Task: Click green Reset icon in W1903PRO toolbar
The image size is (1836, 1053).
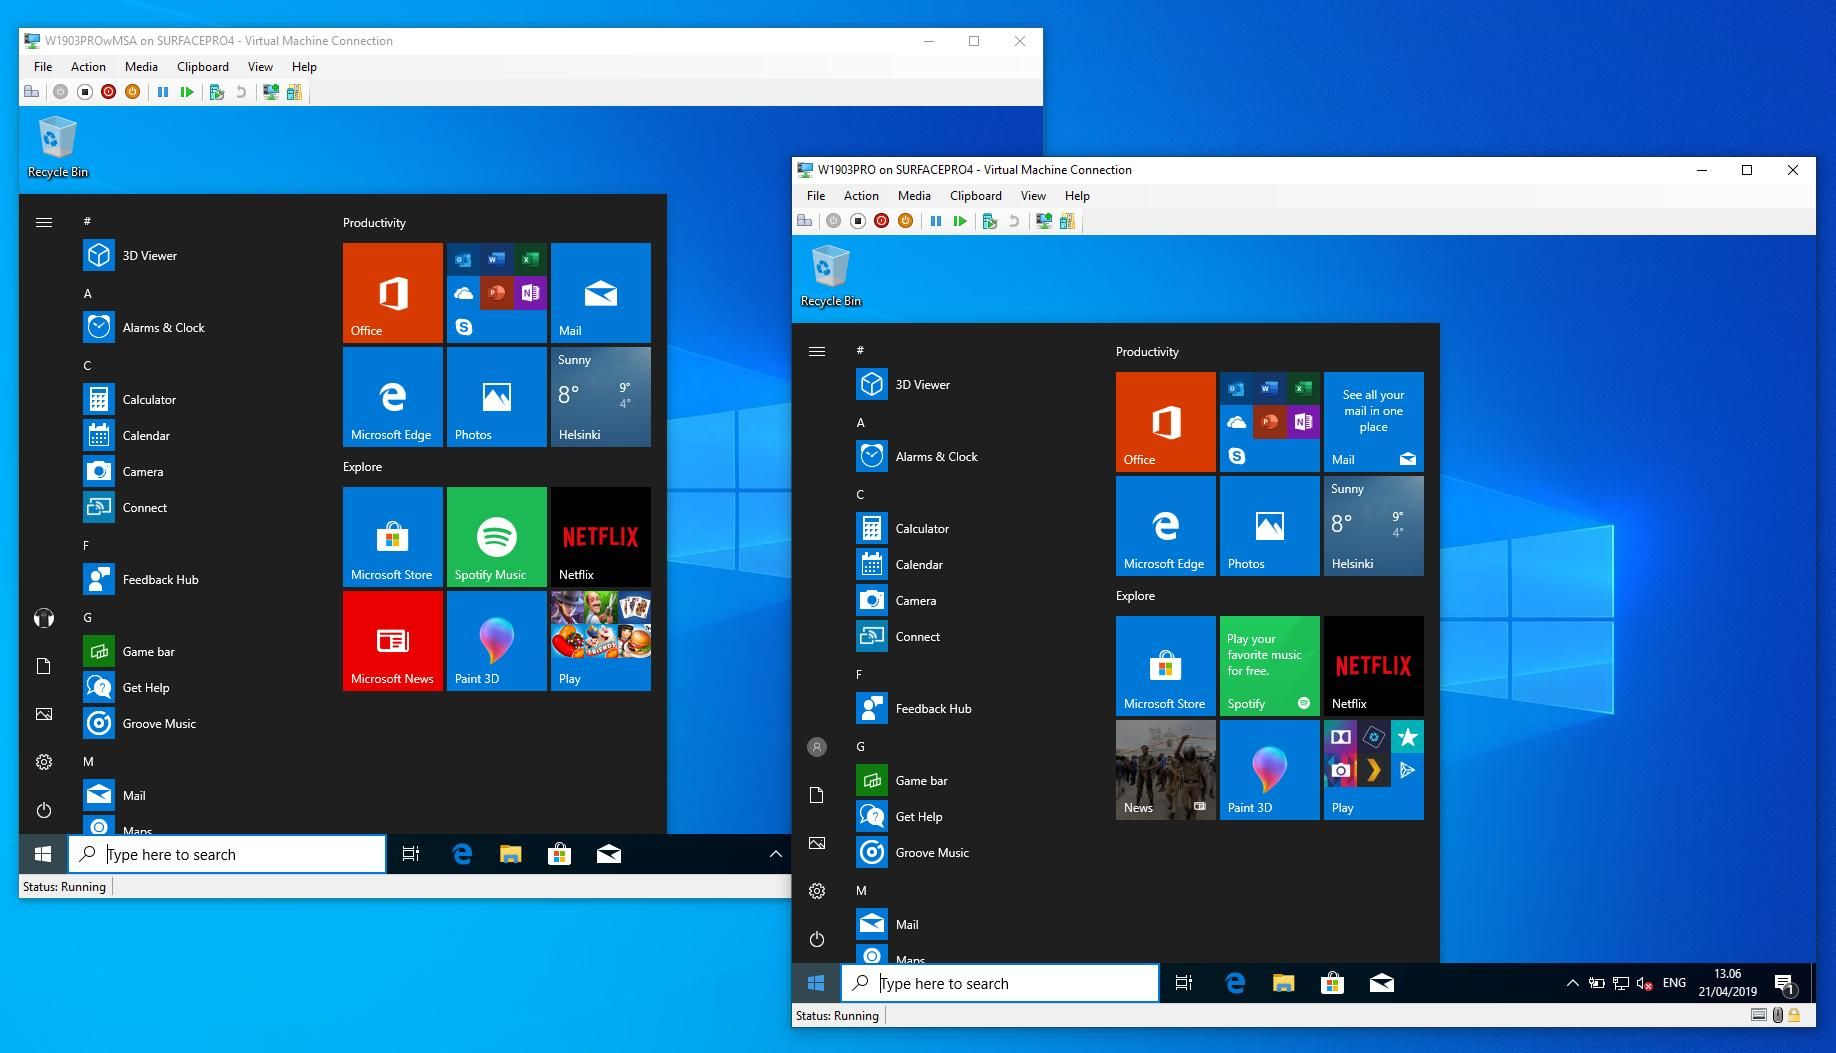Action: pos(960,221)
